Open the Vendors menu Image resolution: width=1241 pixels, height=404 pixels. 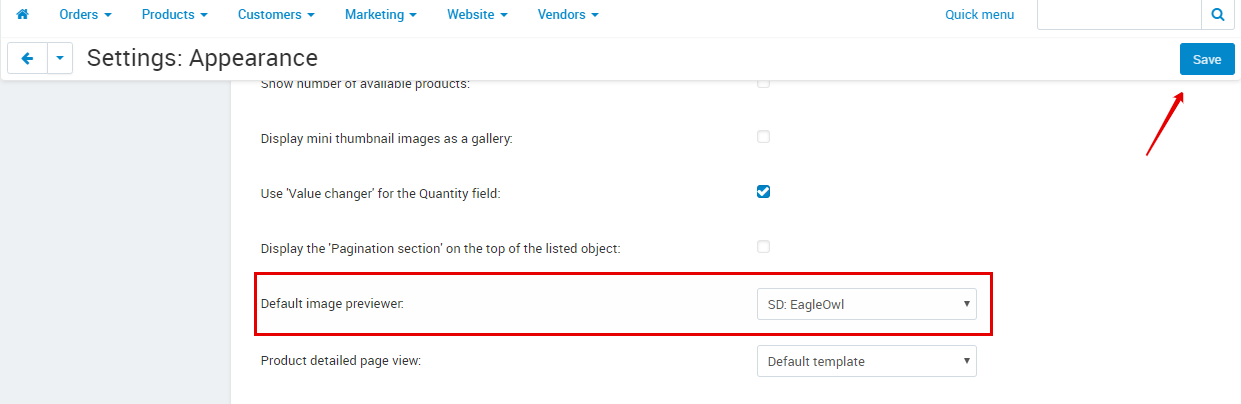click(568, 15)
